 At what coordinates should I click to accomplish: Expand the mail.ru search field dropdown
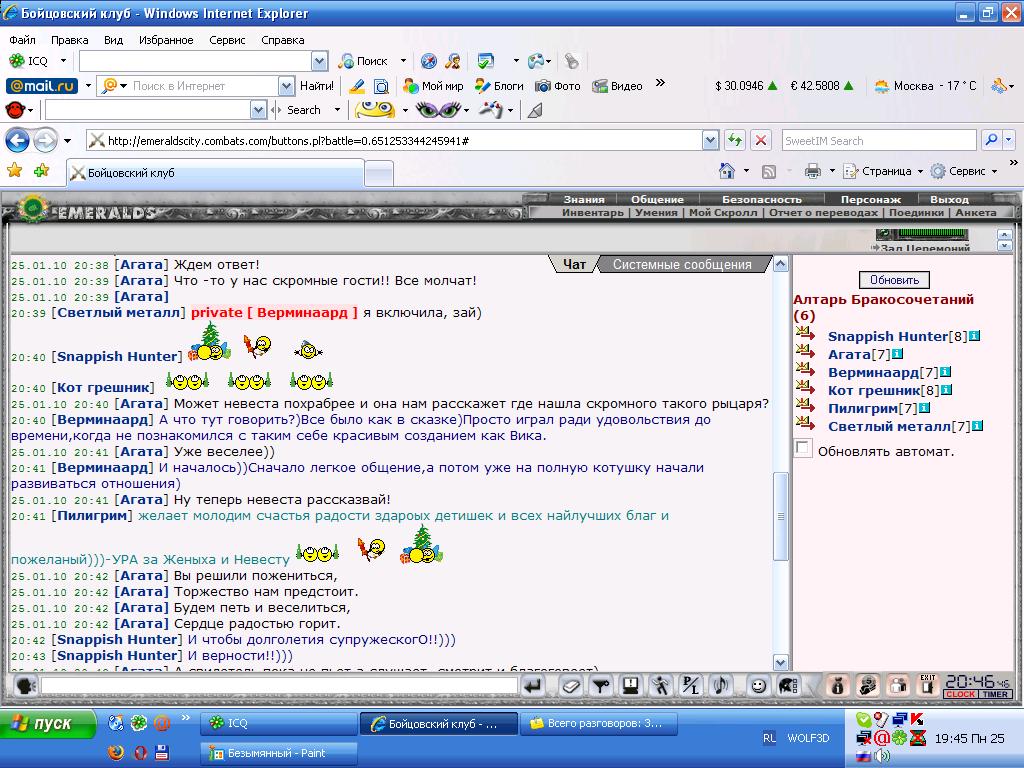[x=287, y=86]
